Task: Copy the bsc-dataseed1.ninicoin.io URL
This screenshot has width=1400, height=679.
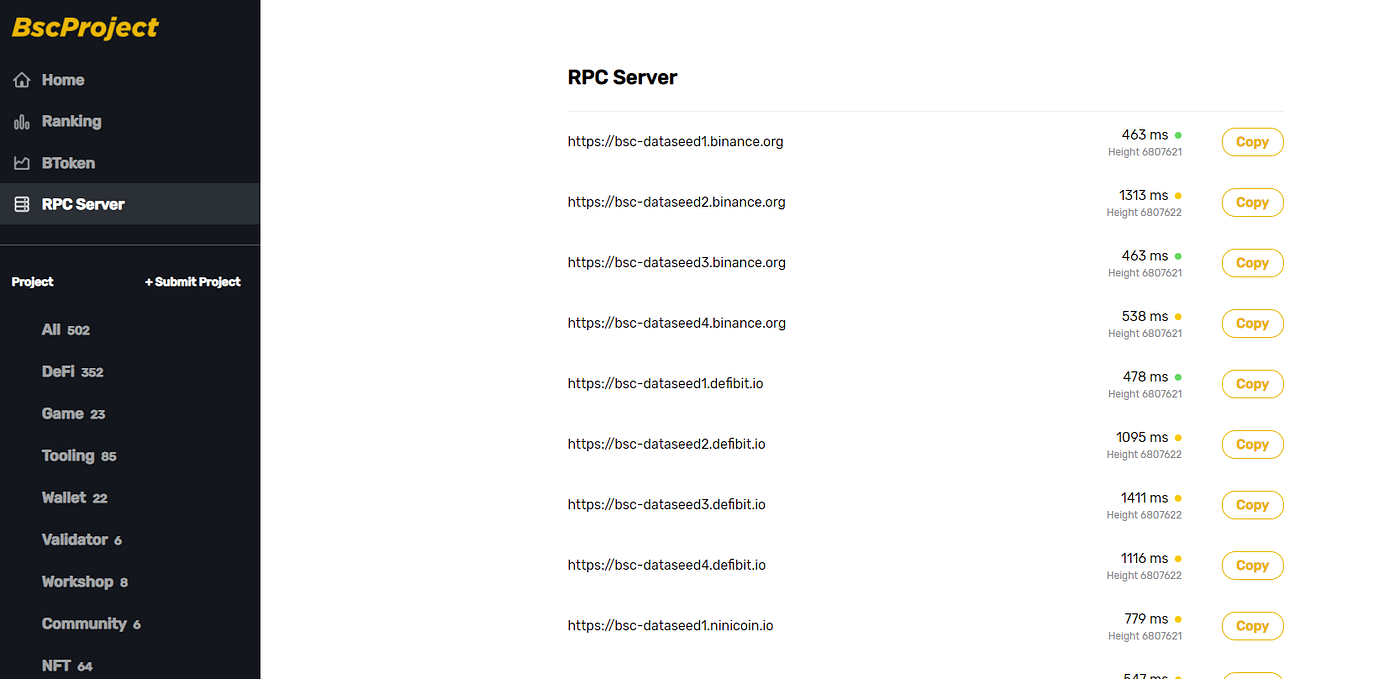Action: (x=1252, y=626)
